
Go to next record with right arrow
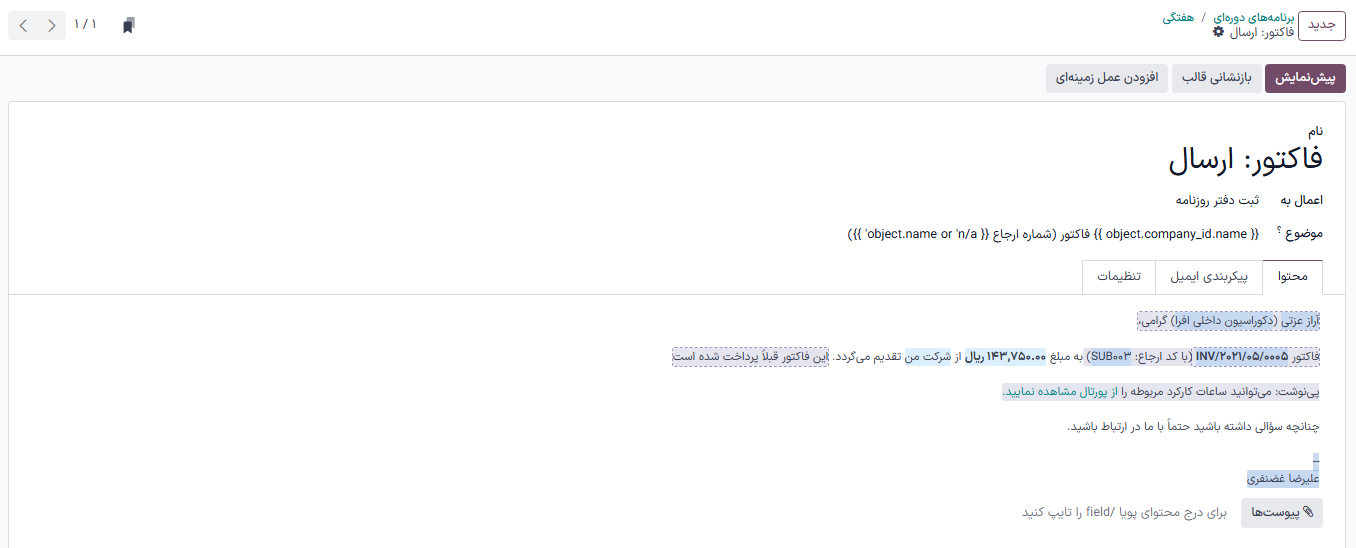coord(52,26)
